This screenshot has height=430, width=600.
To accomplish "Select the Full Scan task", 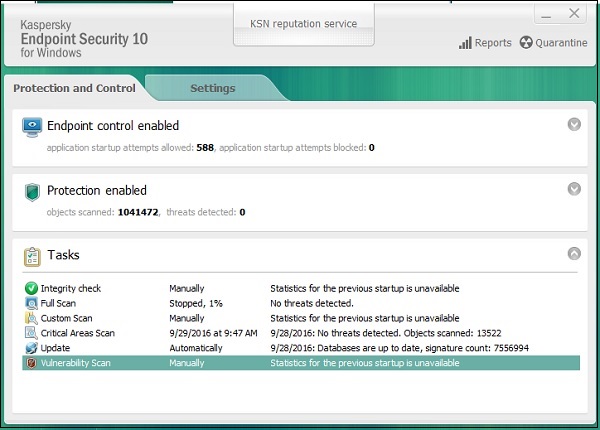I will point(301,303).
